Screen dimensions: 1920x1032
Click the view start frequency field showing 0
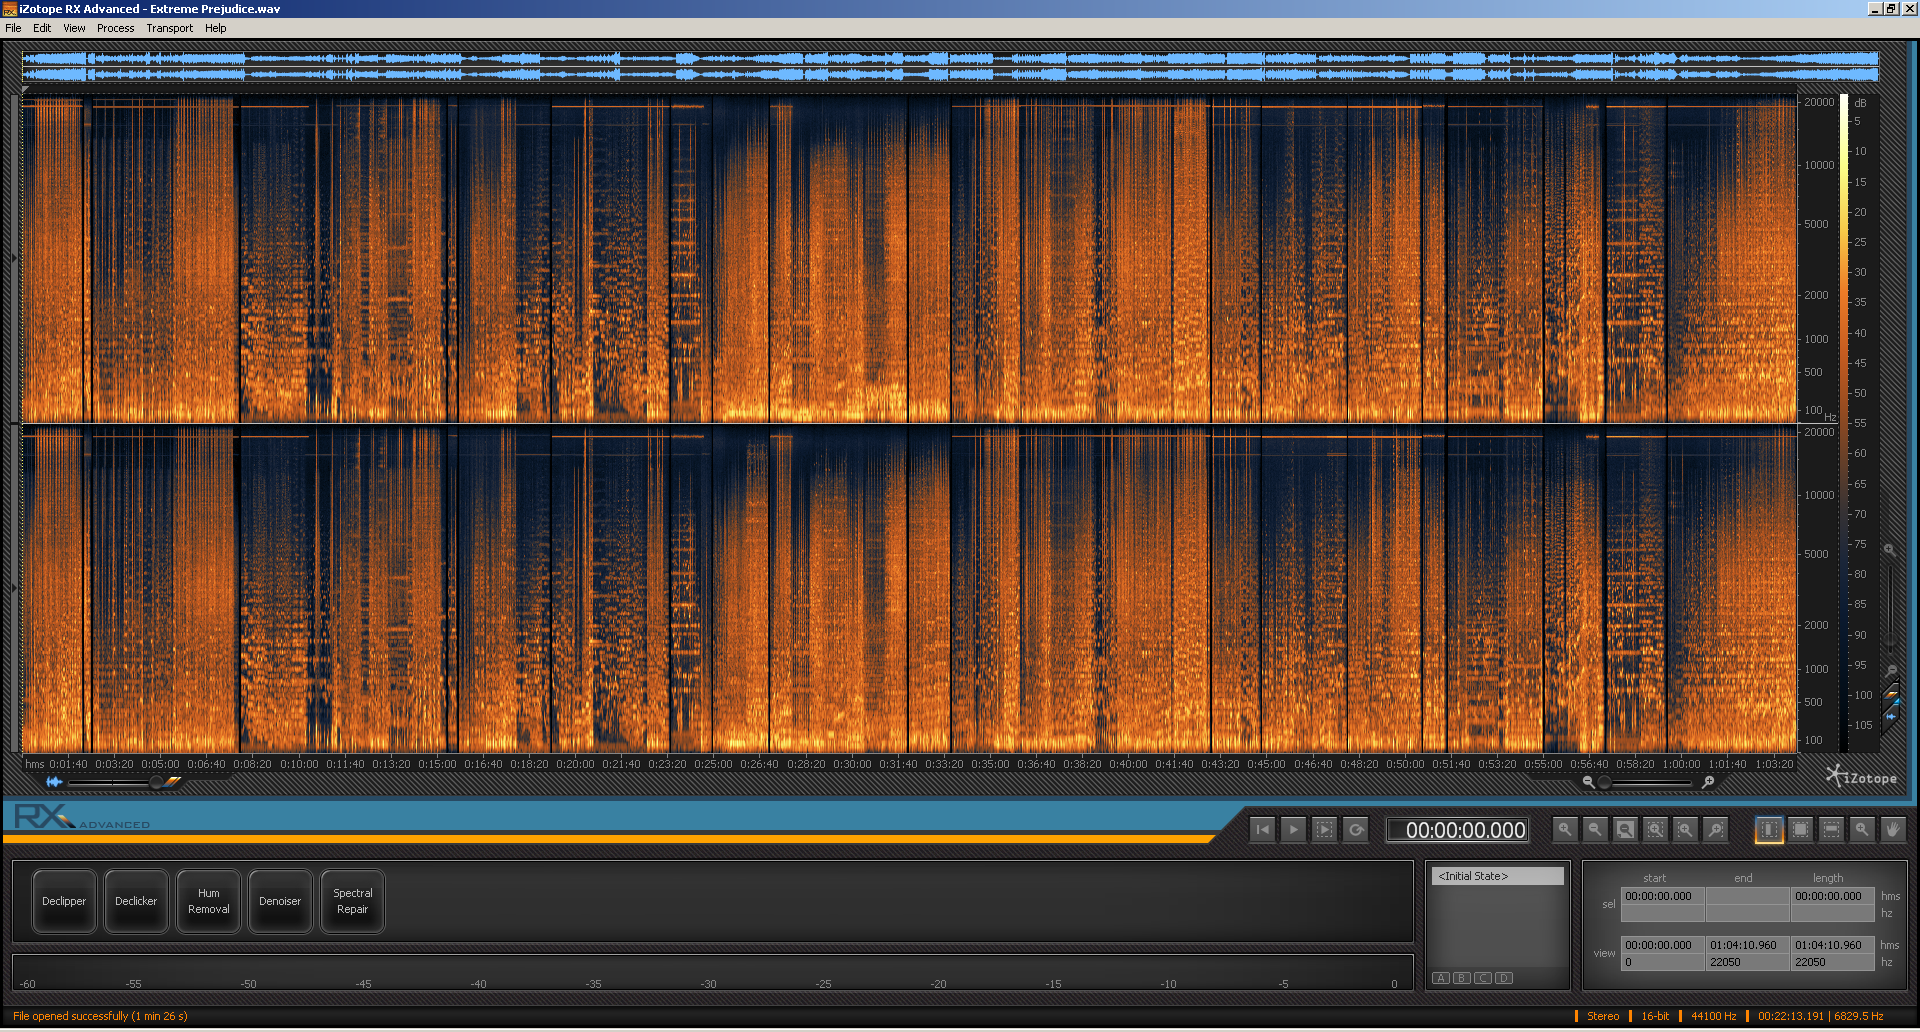pyautogui.click(x=1663, y=962)
